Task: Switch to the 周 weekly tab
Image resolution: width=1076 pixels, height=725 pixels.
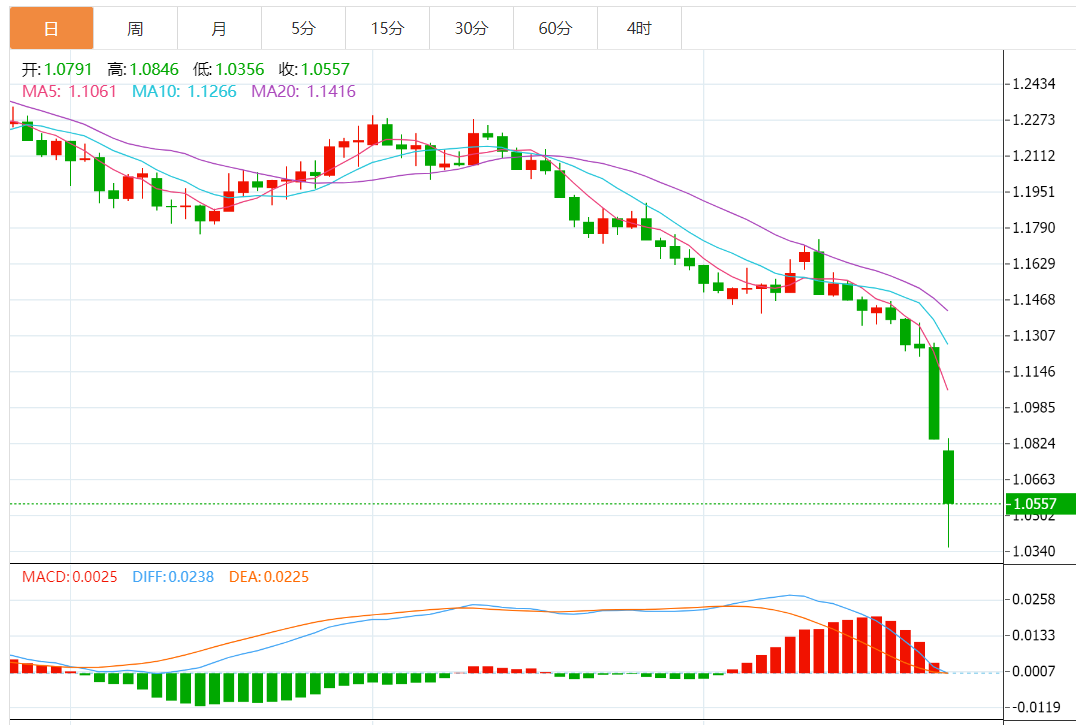Action: tap(135, 28)
